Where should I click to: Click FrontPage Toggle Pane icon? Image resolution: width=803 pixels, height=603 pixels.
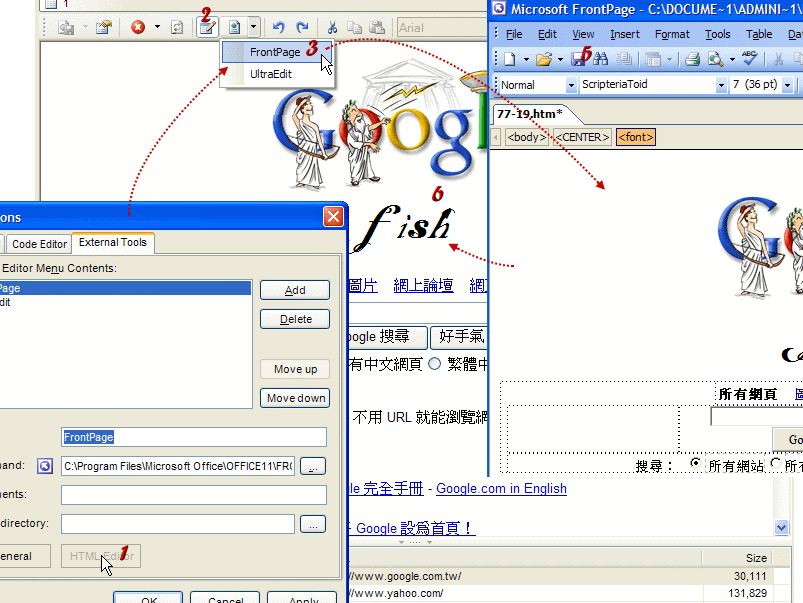tap(653, 59)
